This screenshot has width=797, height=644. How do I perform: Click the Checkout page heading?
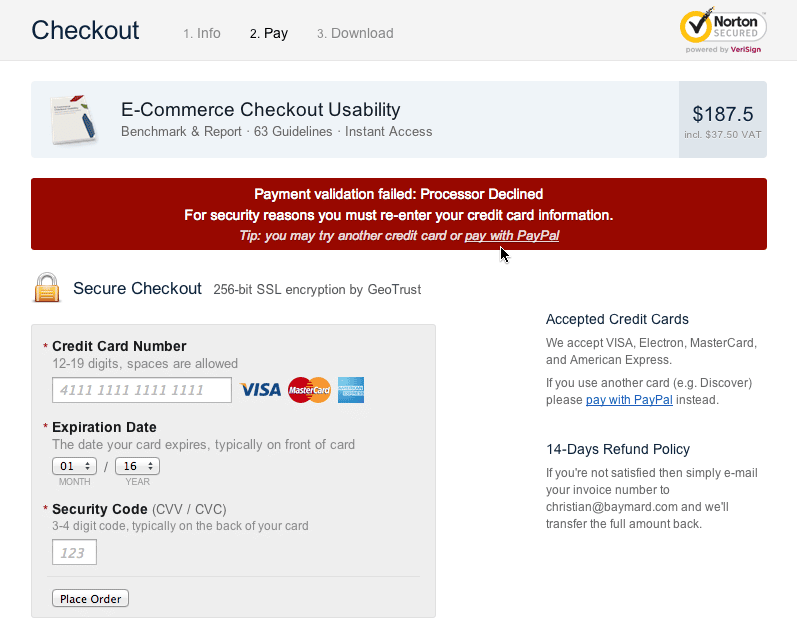(85, 30)
